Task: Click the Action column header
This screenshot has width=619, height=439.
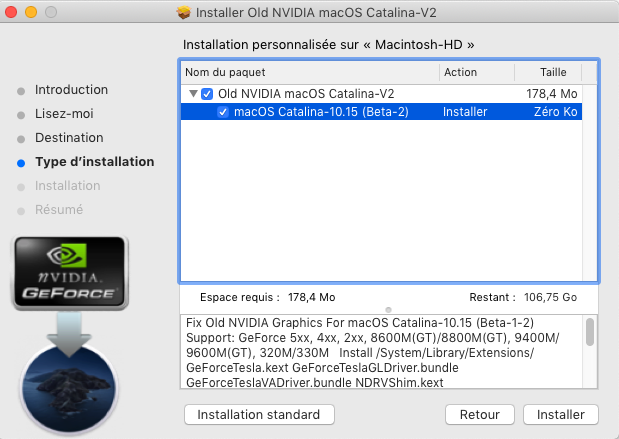Action: 477,72
